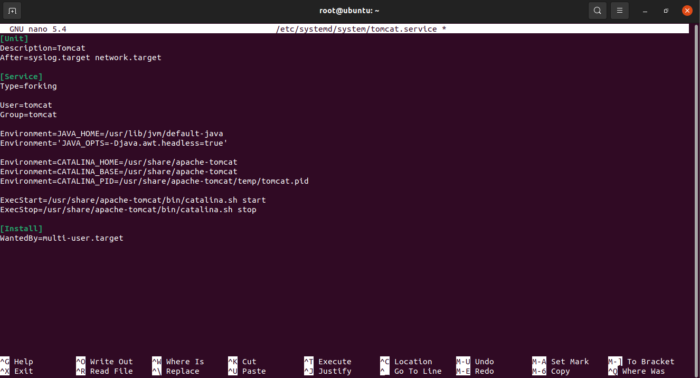700x378 pixels.
Task: Place cursor on the [Service] header
Action: (x=21, y=77)
